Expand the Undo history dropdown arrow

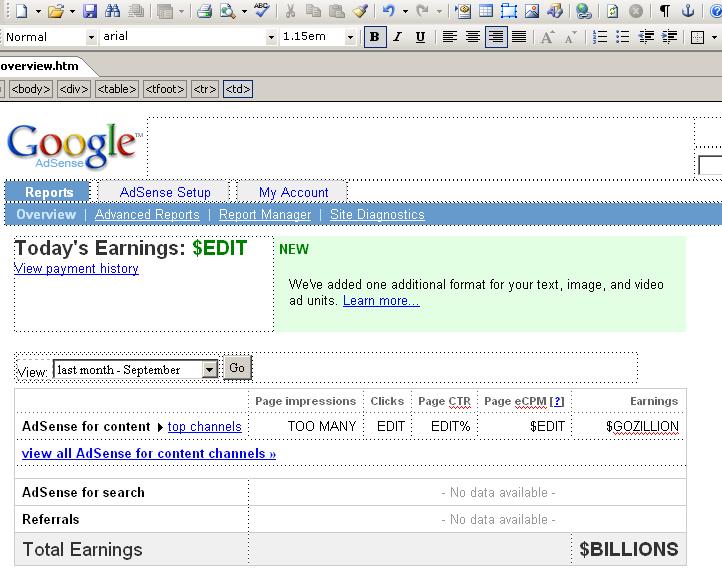(x=405, y=11)
